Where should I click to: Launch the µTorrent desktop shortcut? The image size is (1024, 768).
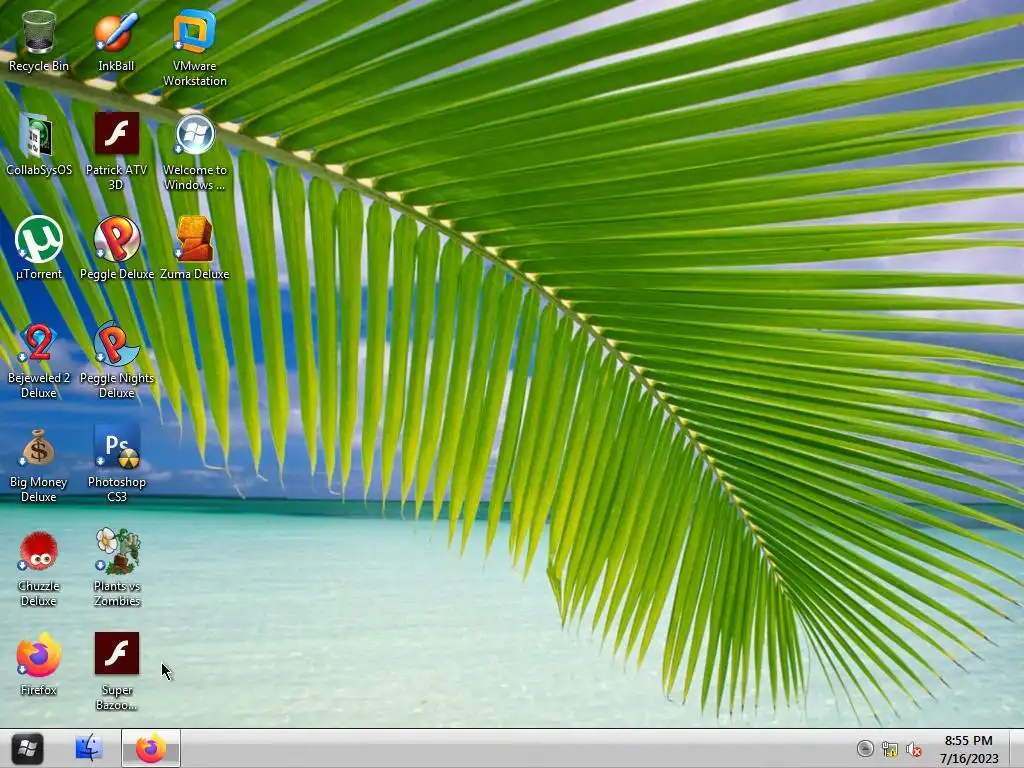pyautogui.click(x=39, y=248)
